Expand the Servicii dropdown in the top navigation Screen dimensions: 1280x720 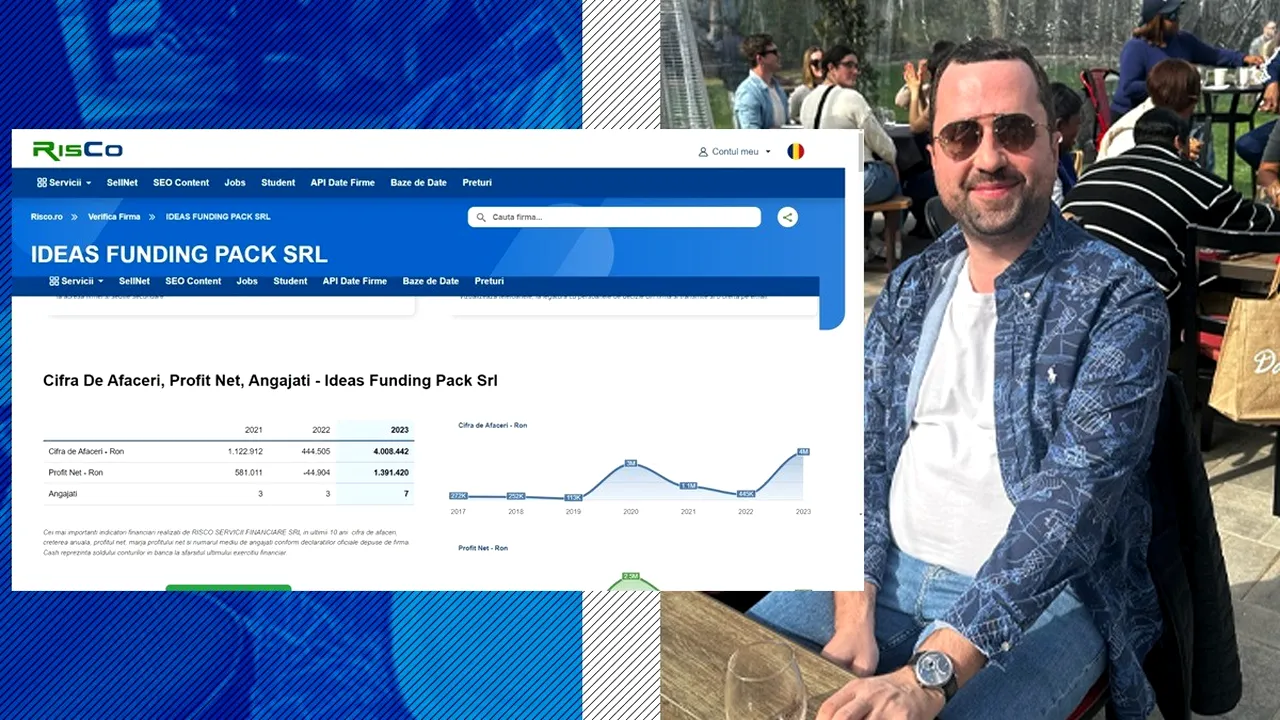64,182
